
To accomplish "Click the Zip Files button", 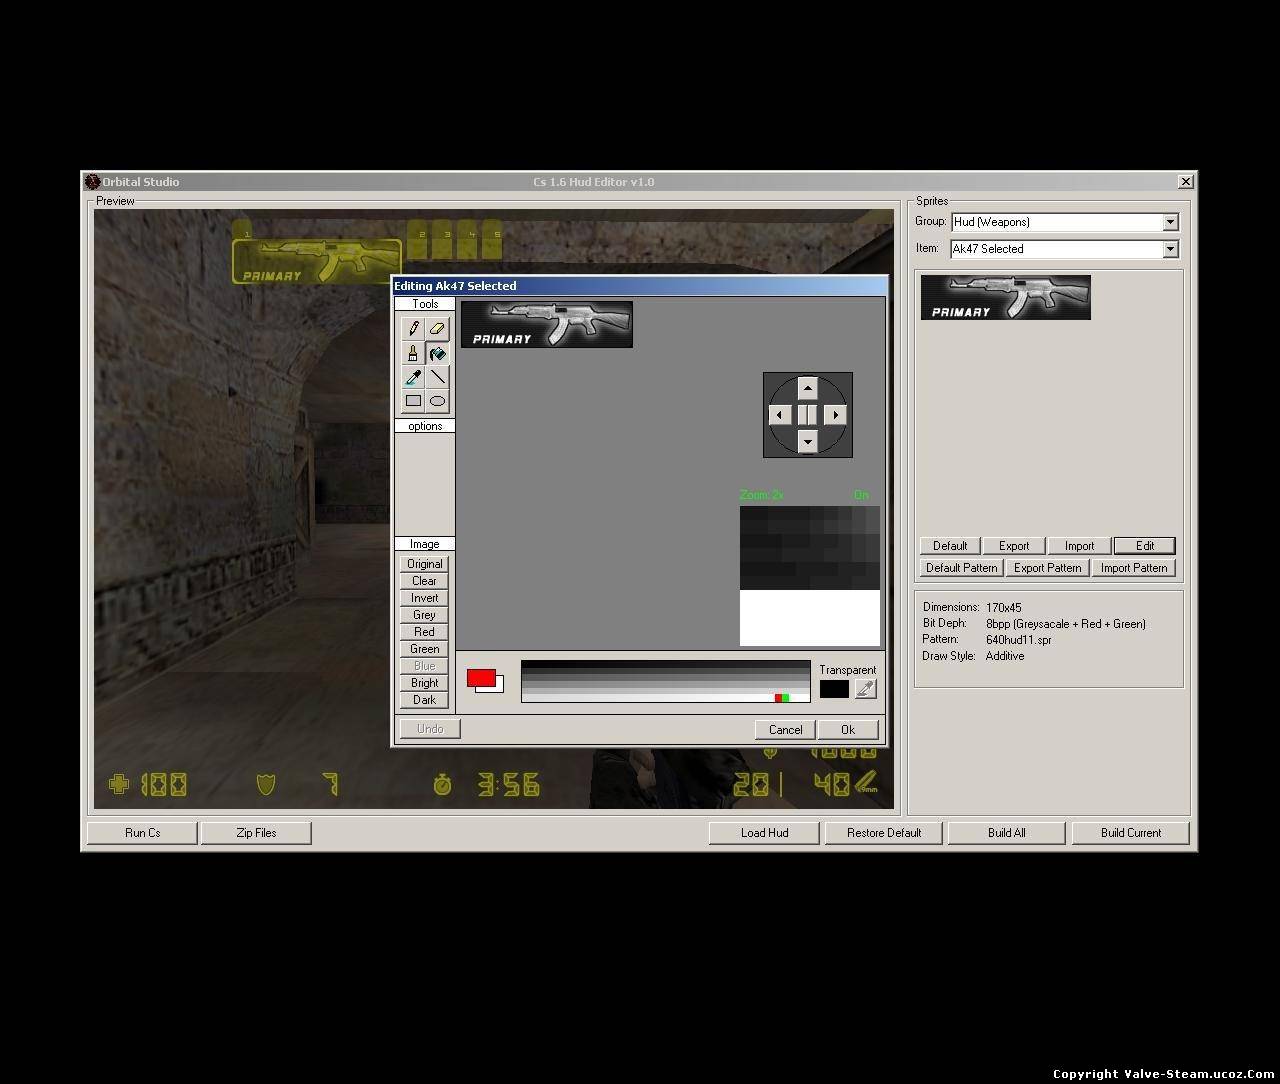I will (x=256, y=833).
